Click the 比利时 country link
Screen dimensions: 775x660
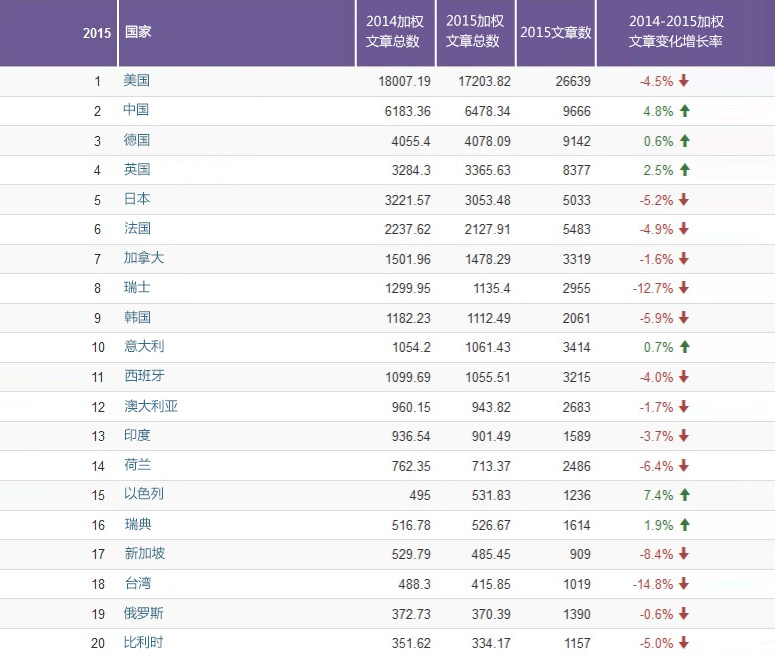[143, 642]
